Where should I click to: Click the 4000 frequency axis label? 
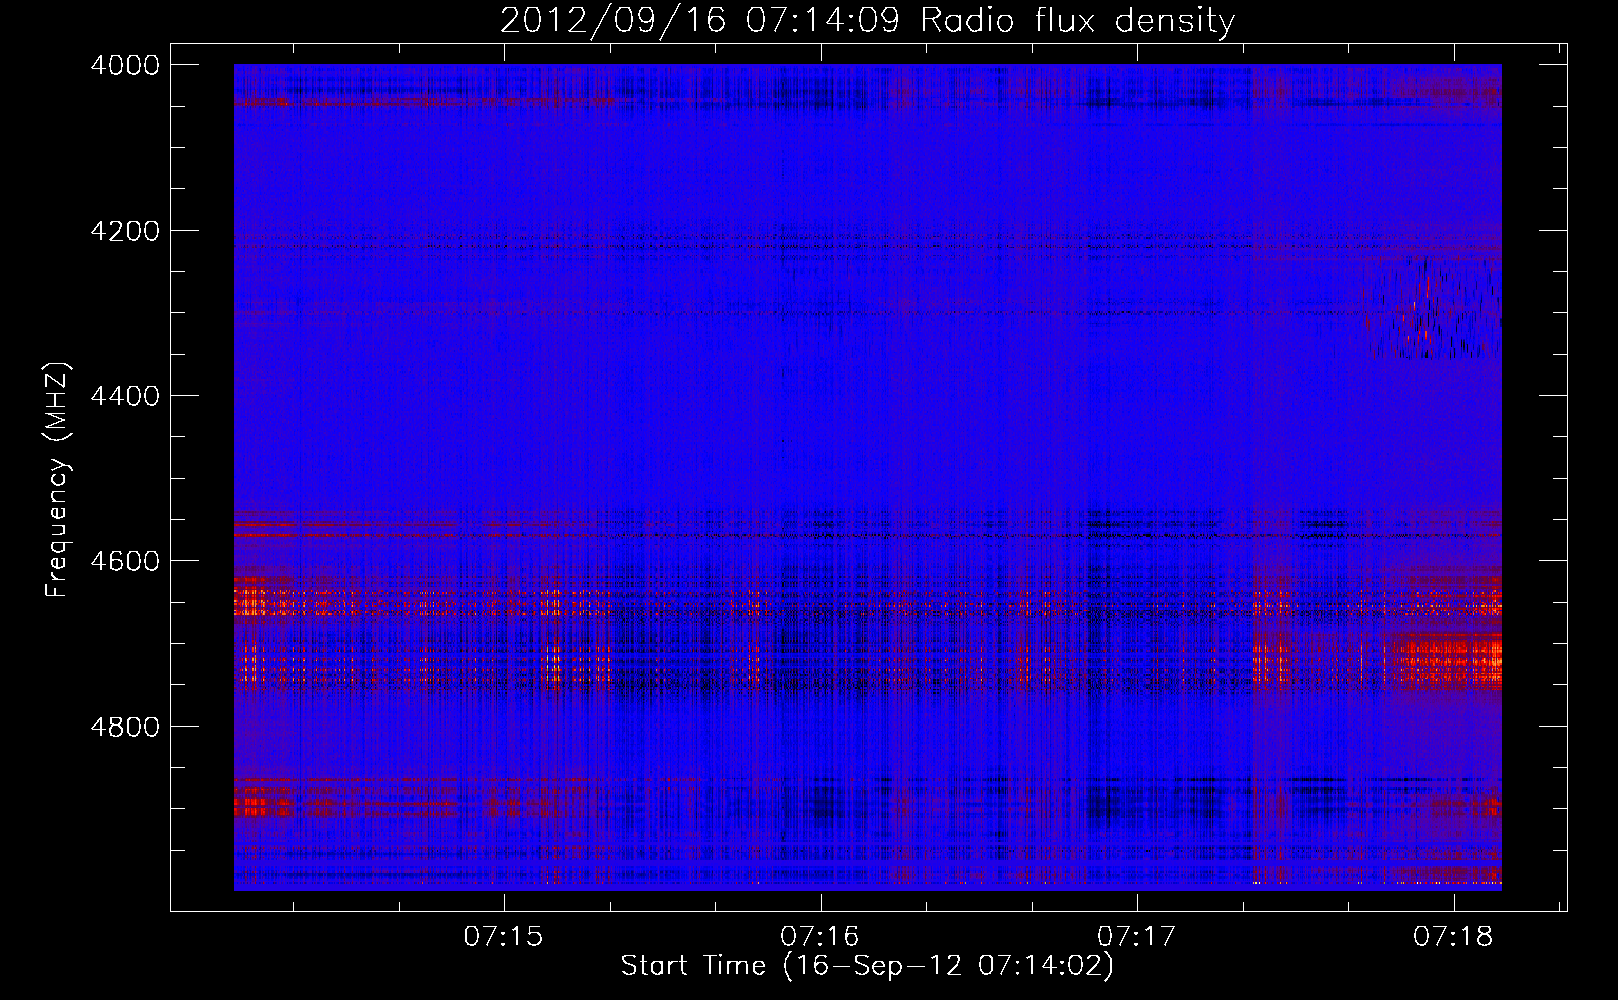[x=125, y=65]
